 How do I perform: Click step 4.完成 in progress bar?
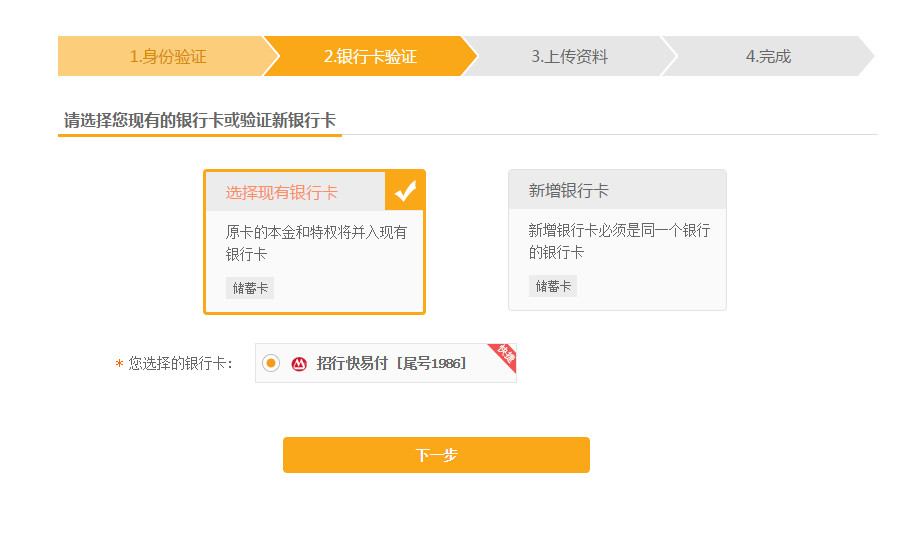(768, 56)
